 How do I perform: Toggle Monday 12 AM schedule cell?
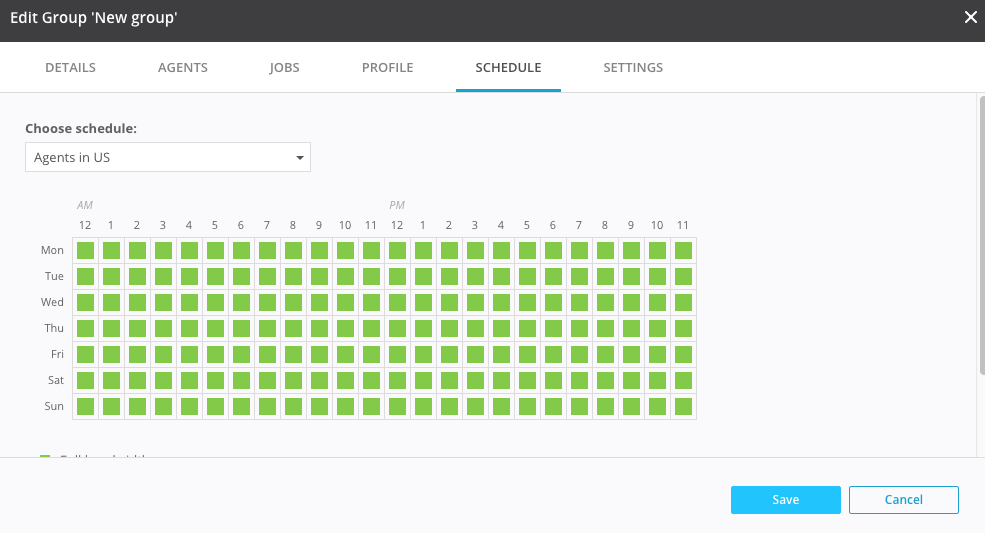pos(85,250)
